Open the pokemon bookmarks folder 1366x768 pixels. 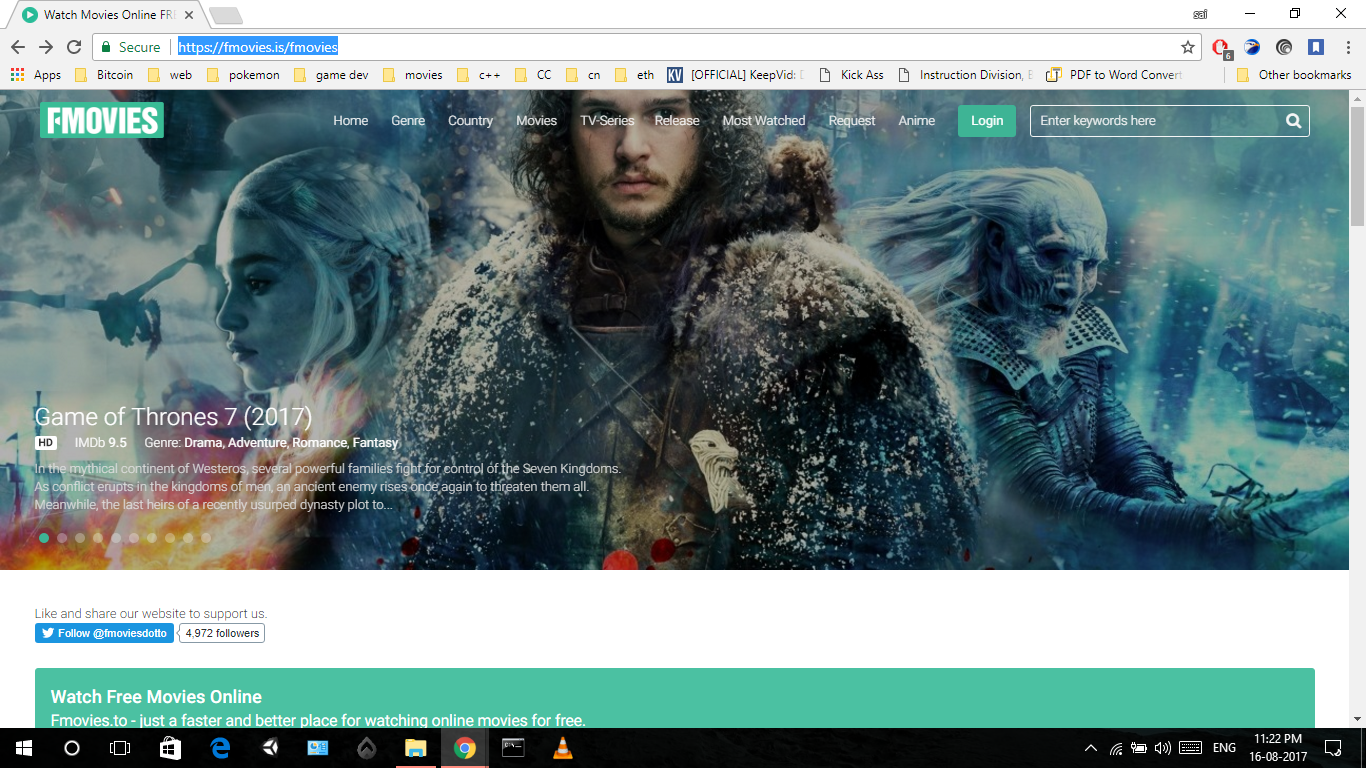coord(243,75)
